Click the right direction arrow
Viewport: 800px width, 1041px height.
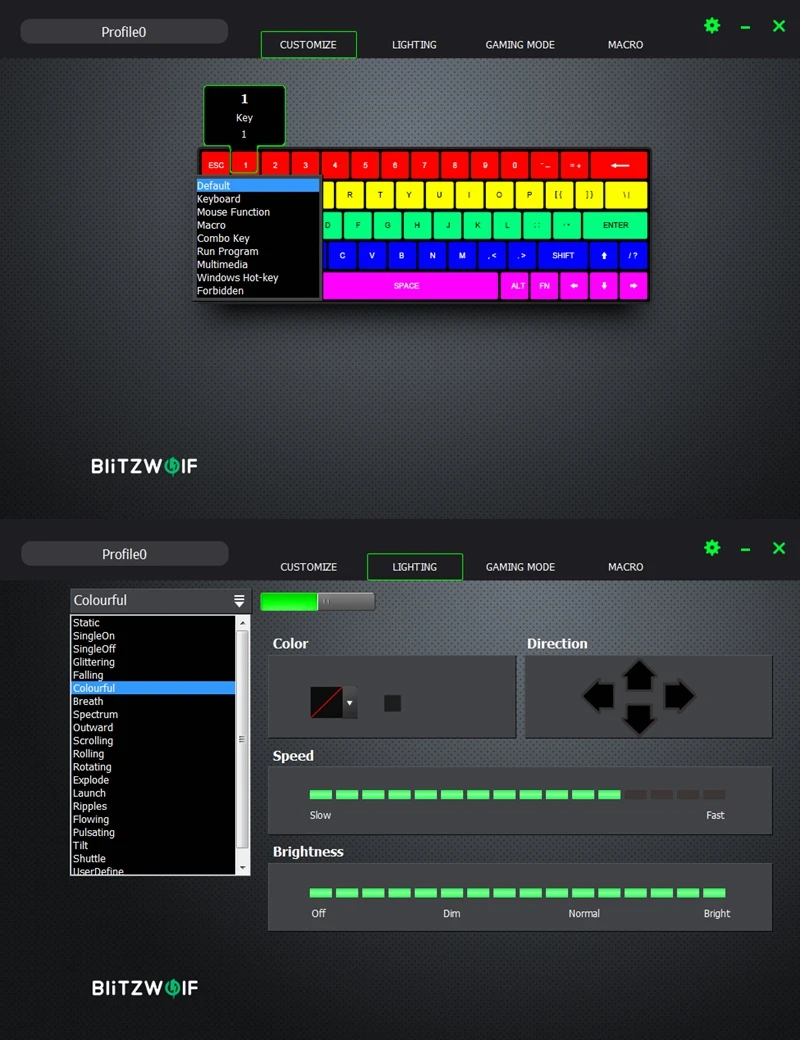679,696
